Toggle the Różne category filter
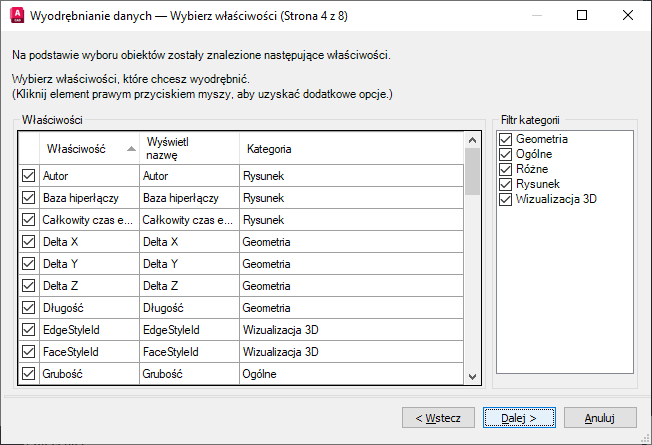Image resolution: width=652 pixels, height=445 pixels. click(x=506, y=169)
